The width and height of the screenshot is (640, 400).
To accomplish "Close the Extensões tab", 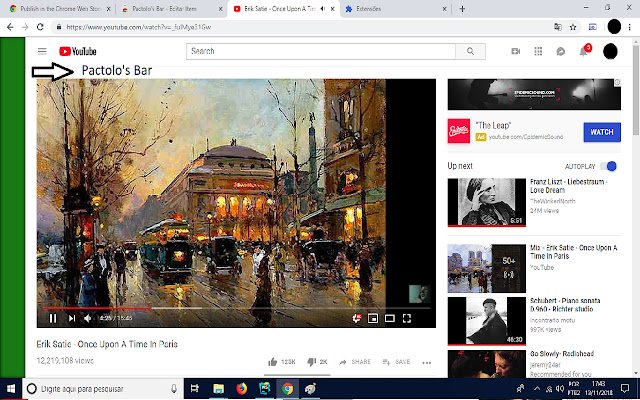I will (x=444, y=9).
